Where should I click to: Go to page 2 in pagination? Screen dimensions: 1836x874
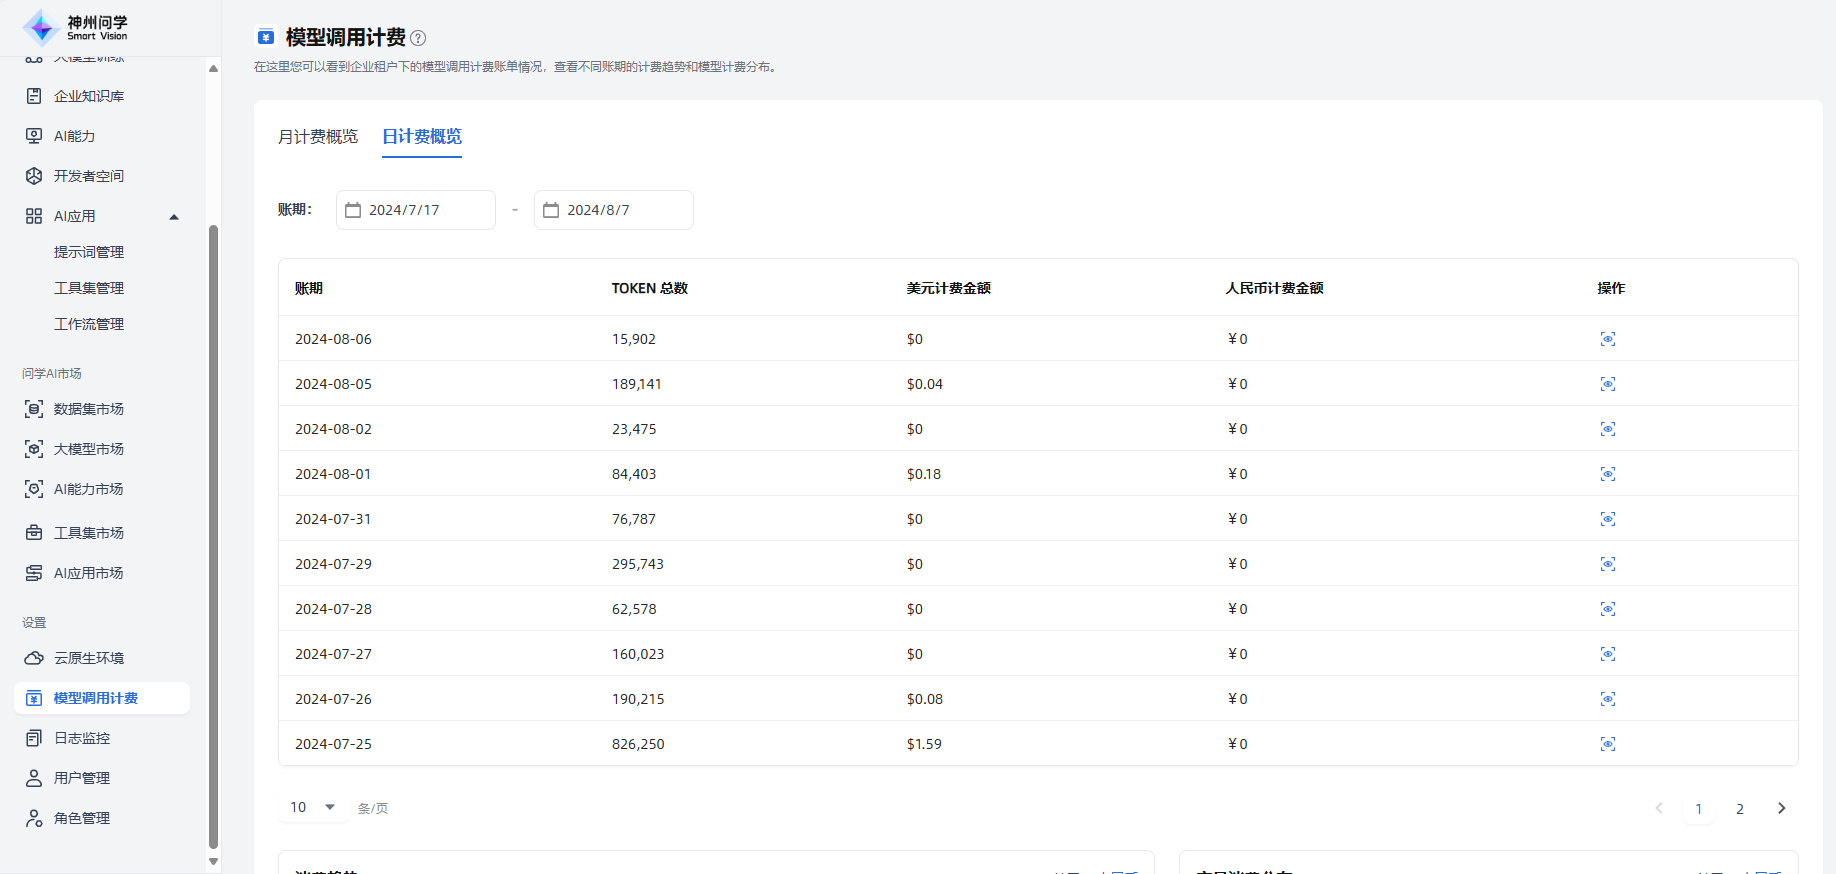point(1740,808)
